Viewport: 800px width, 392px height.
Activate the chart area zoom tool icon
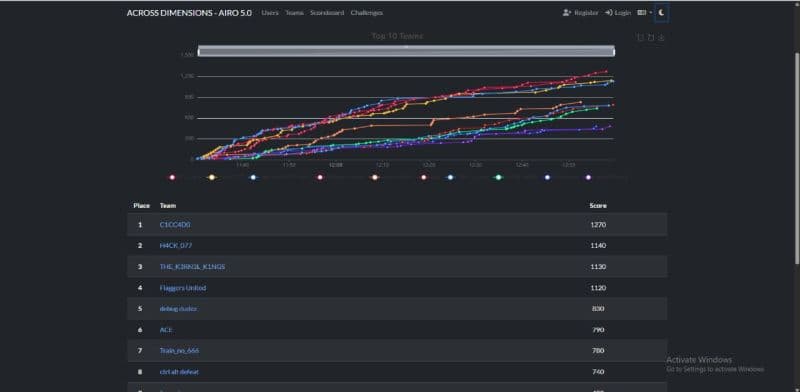click(x=640, y=37)
